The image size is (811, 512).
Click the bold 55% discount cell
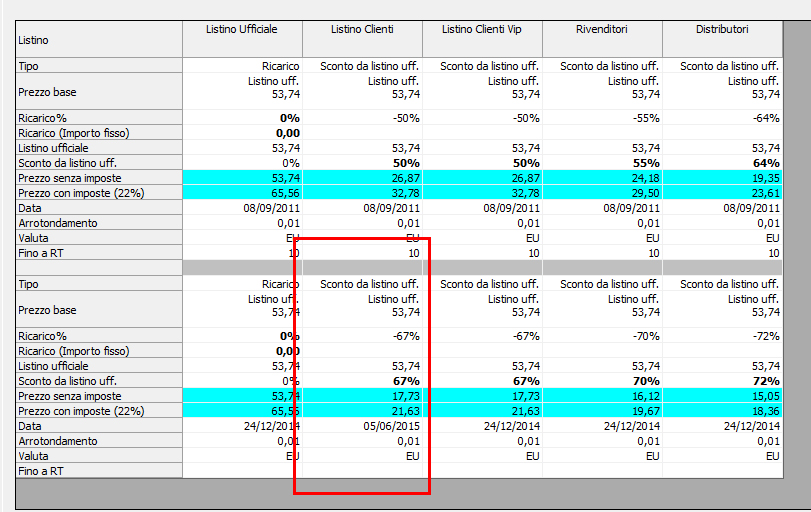point(602,163)
